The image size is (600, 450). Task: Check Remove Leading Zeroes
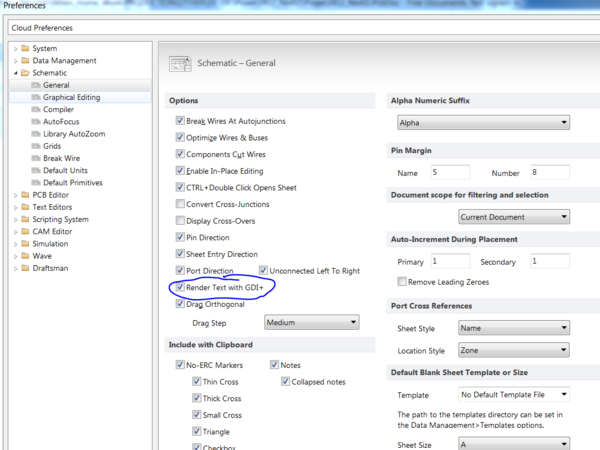(x=402, y=281)
